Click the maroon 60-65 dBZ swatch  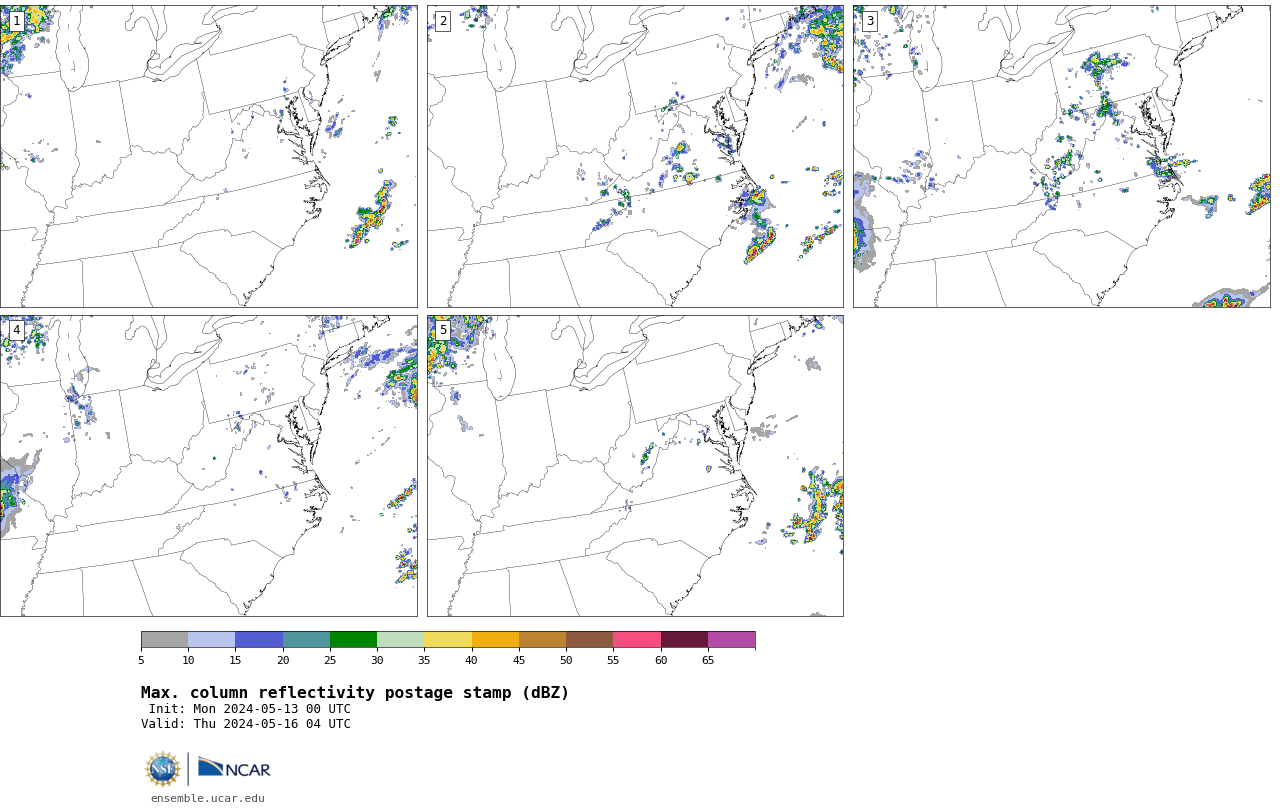pos(684,640)
